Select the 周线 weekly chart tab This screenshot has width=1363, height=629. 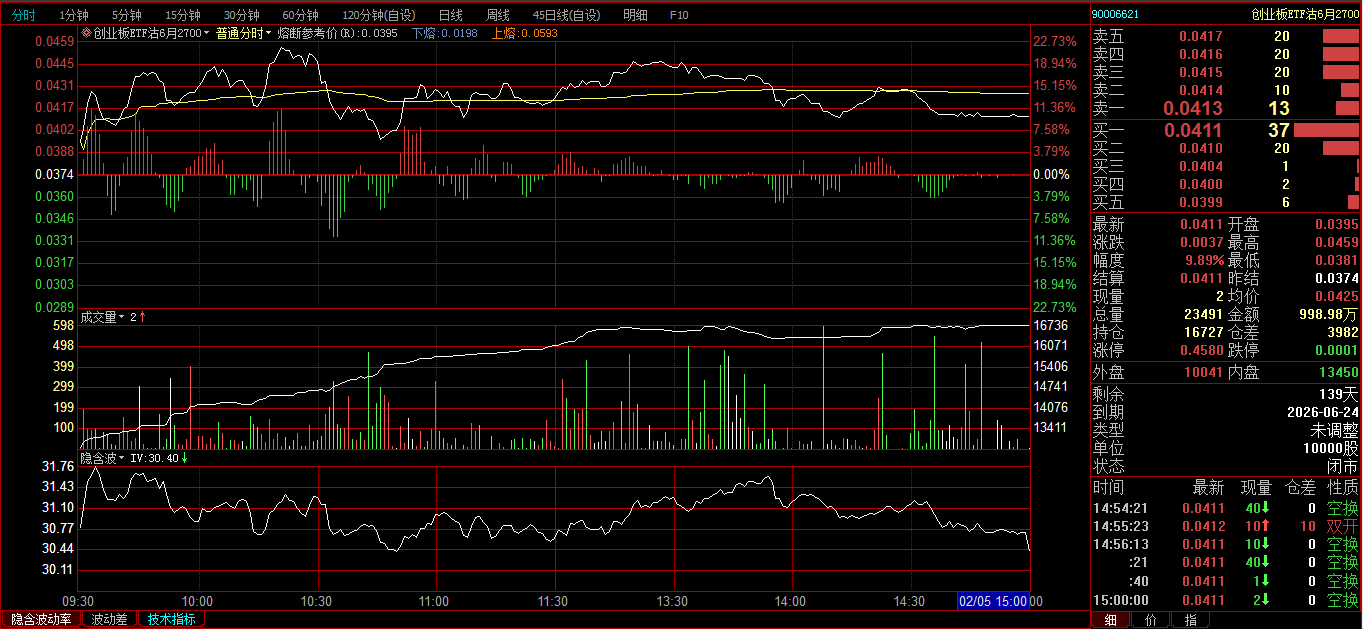(498, 15)
